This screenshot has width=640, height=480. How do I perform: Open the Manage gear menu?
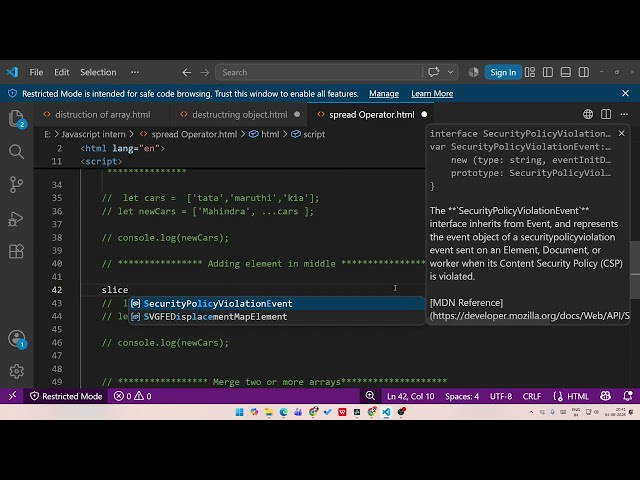16,371
